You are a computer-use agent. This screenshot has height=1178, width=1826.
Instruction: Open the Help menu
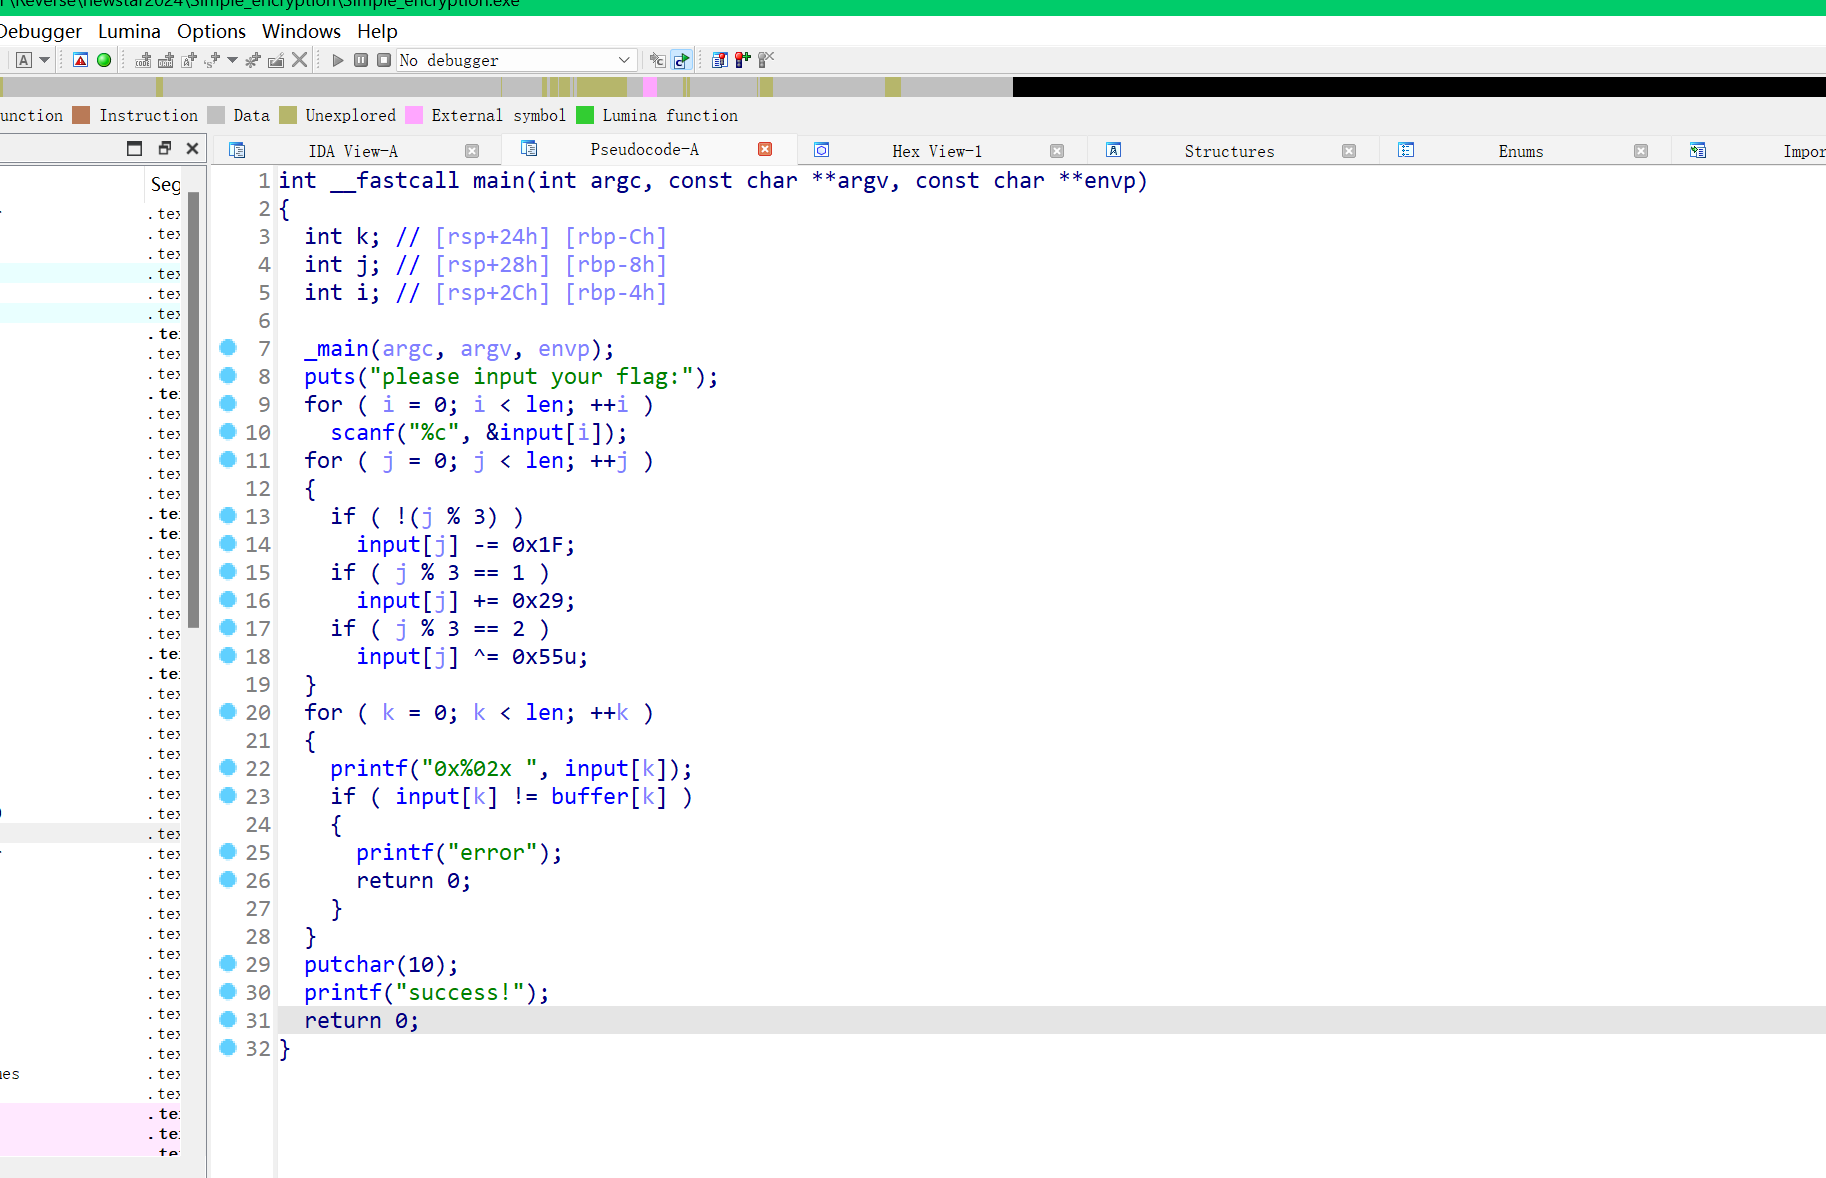point(377,31)
